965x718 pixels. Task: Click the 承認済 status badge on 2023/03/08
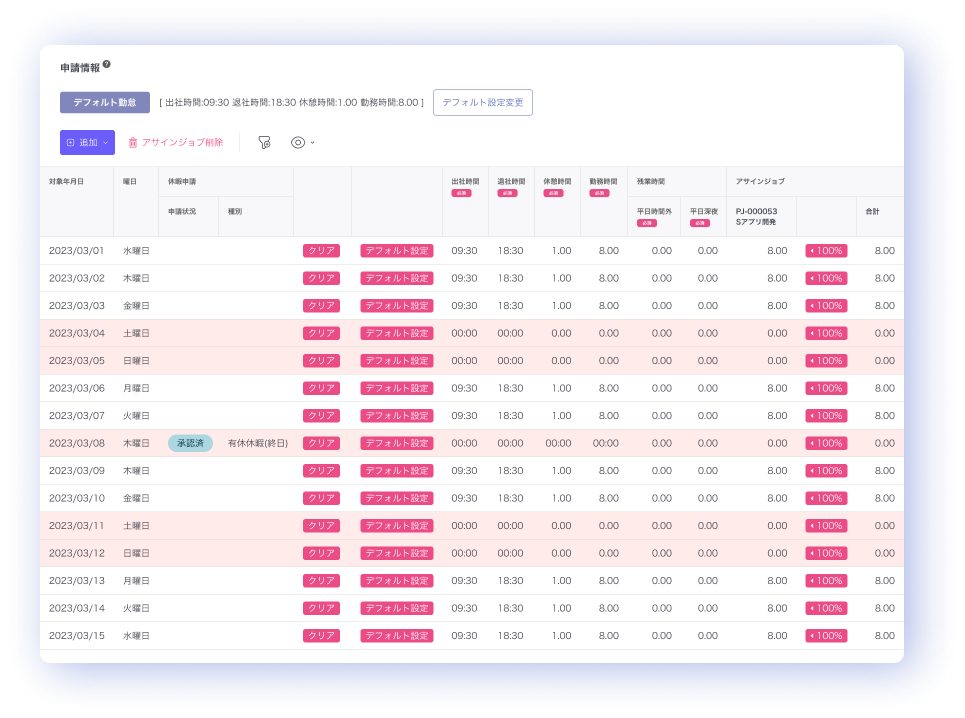coord(190,443)
